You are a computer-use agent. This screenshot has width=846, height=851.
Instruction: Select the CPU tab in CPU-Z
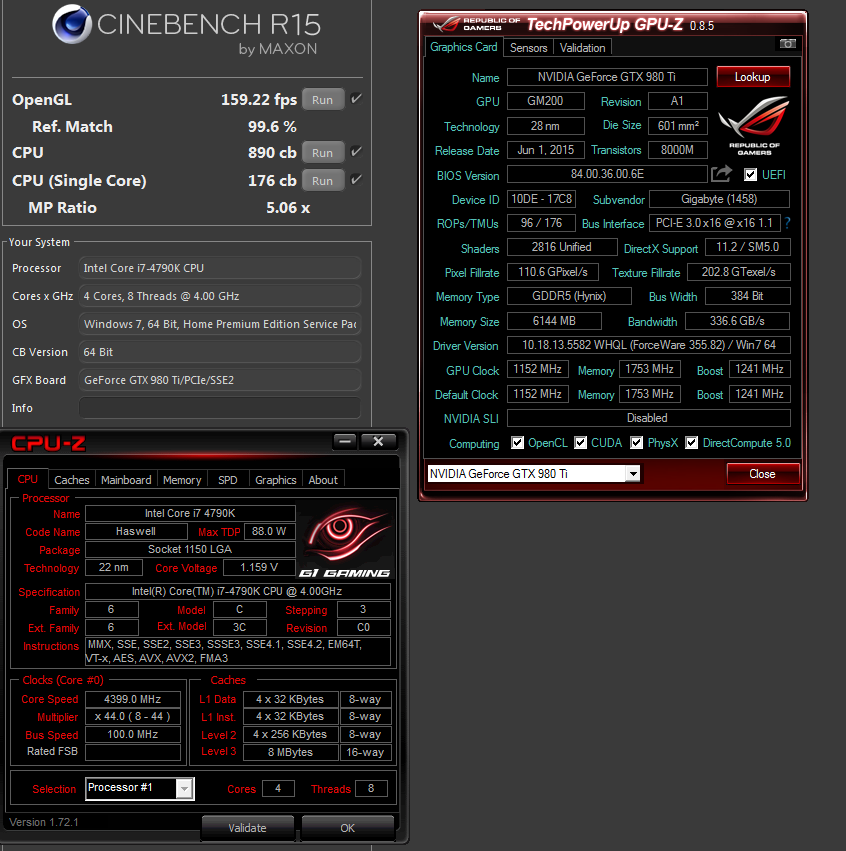[28, 479]
